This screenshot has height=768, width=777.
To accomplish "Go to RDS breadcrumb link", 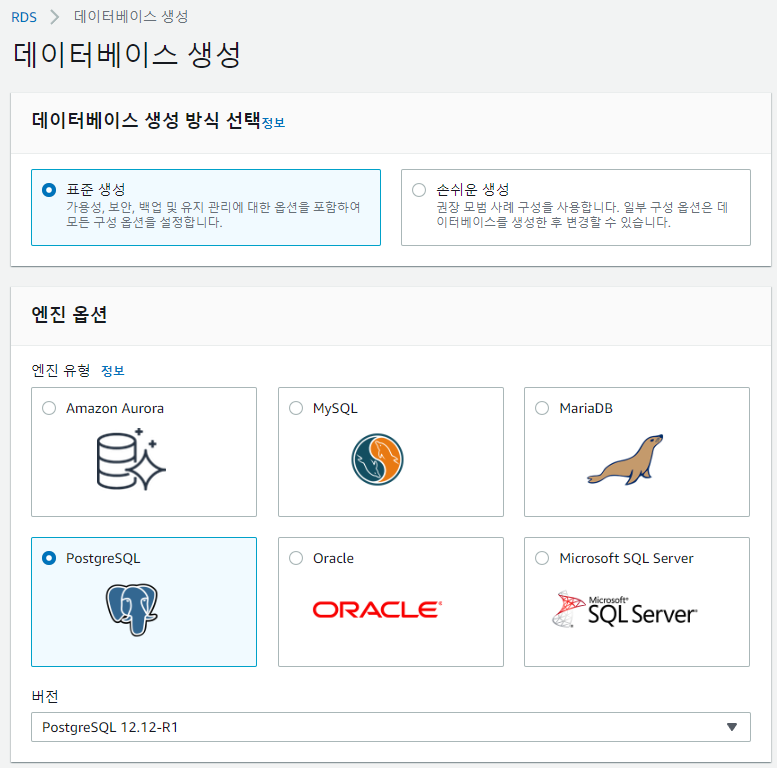I will [x=24, y=17].
